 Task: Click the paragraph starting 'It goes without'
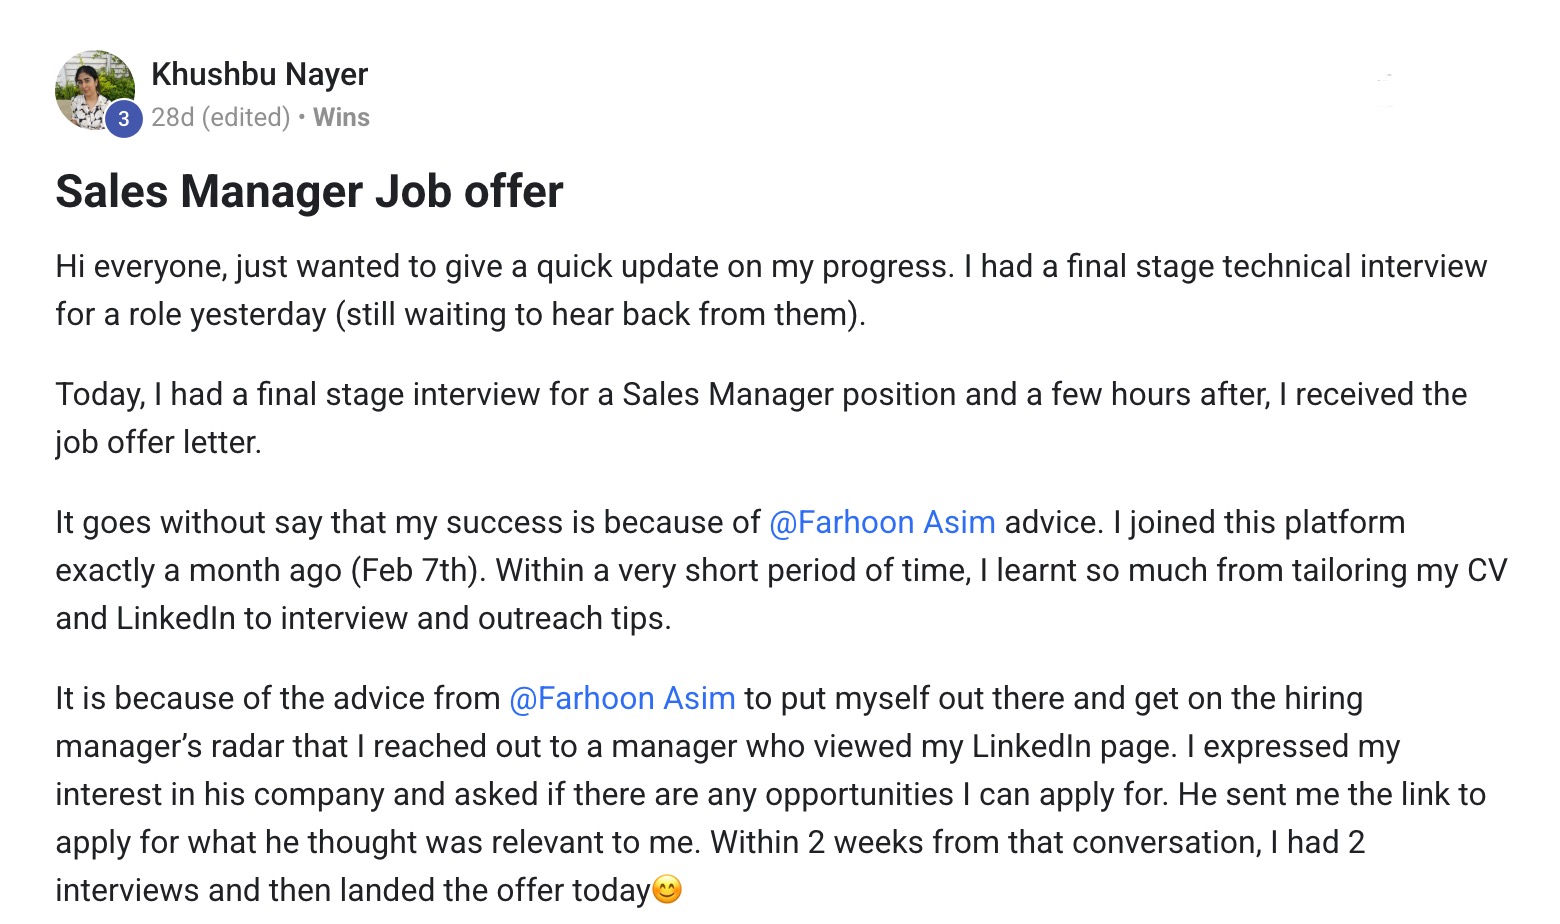point(781,570)
